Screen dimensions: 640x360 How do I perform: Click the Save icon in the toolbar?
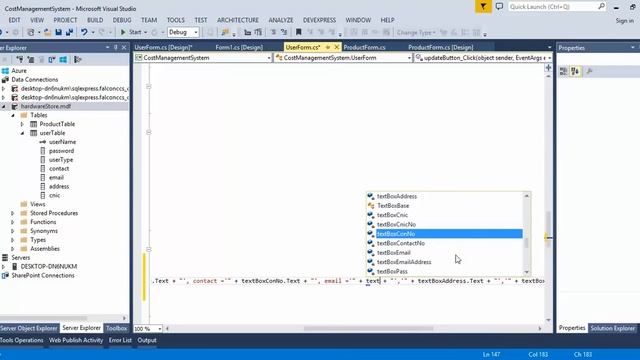point(58,32)
